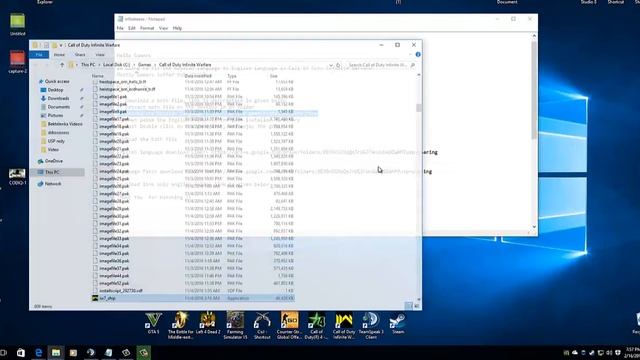This screenshot has width=640, height=360.
Task: Select the Untitled desktop icon
Action: coord(18,24)
